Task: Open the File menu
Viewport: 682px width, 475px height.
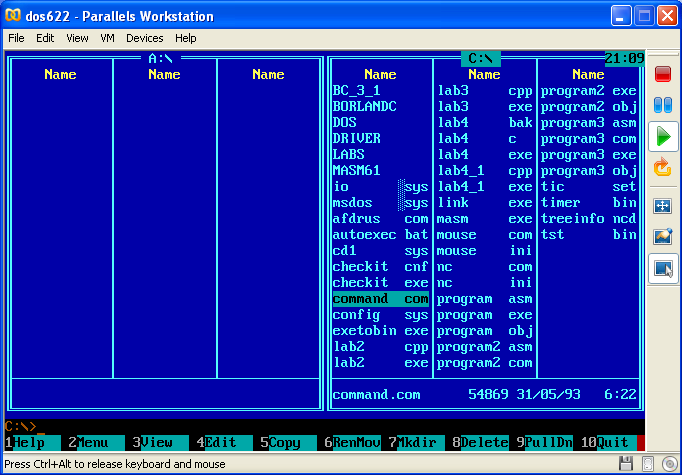Action: pos(17,38)
